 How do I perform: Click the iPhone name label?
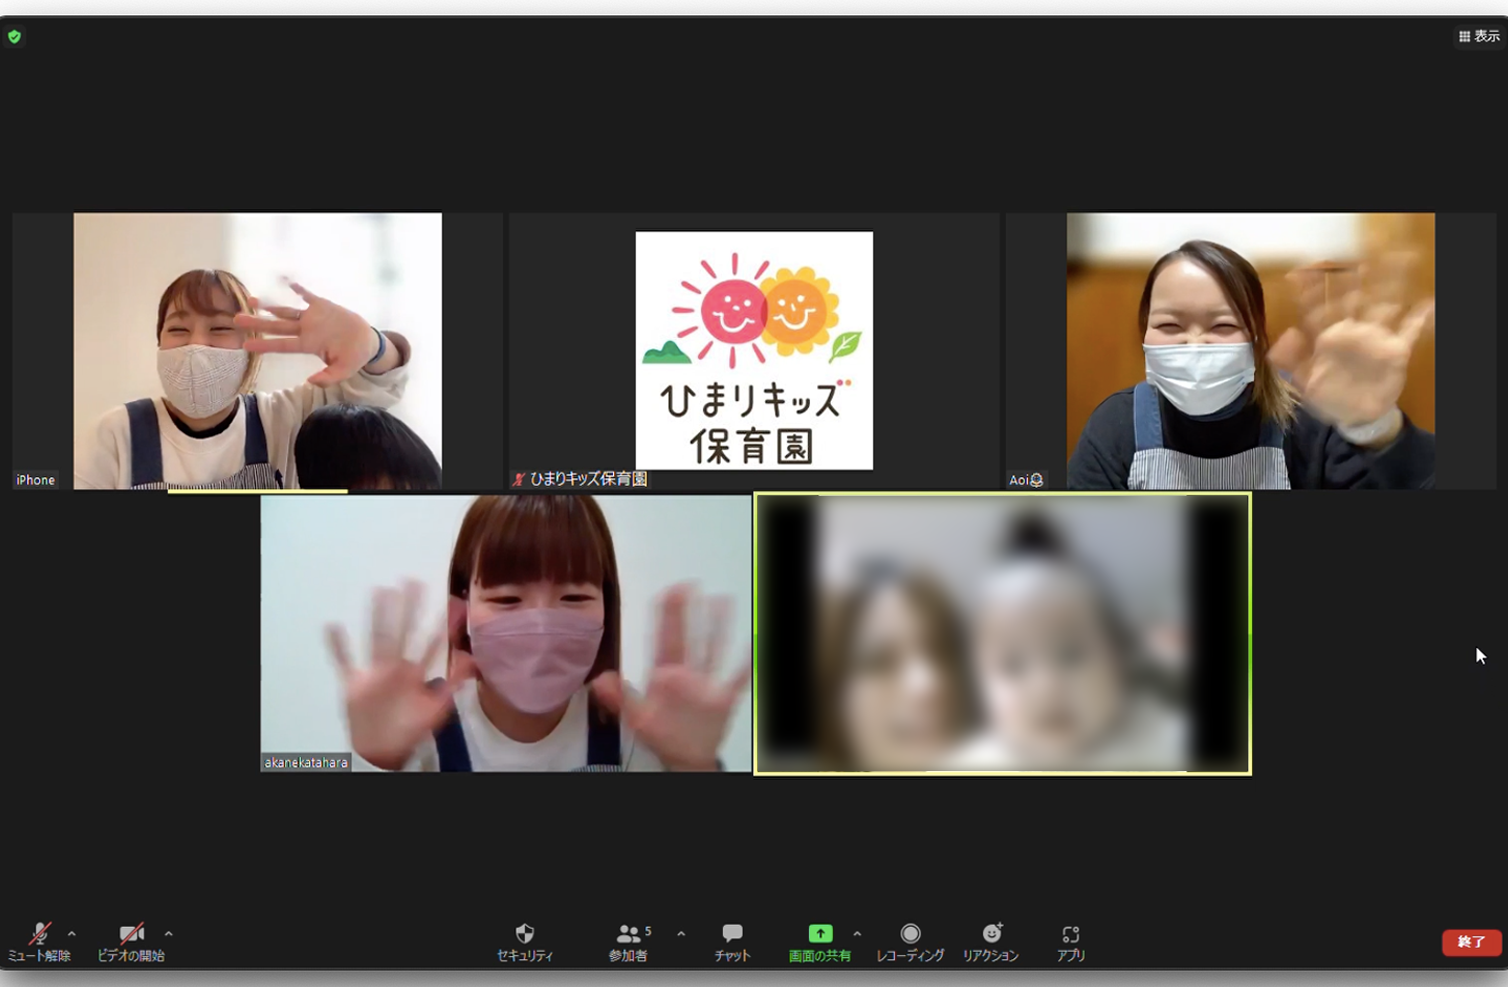coord(35,480)
